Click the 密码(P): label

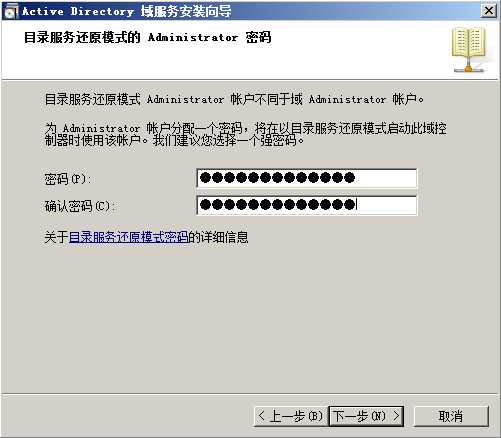tap(68, 179)
